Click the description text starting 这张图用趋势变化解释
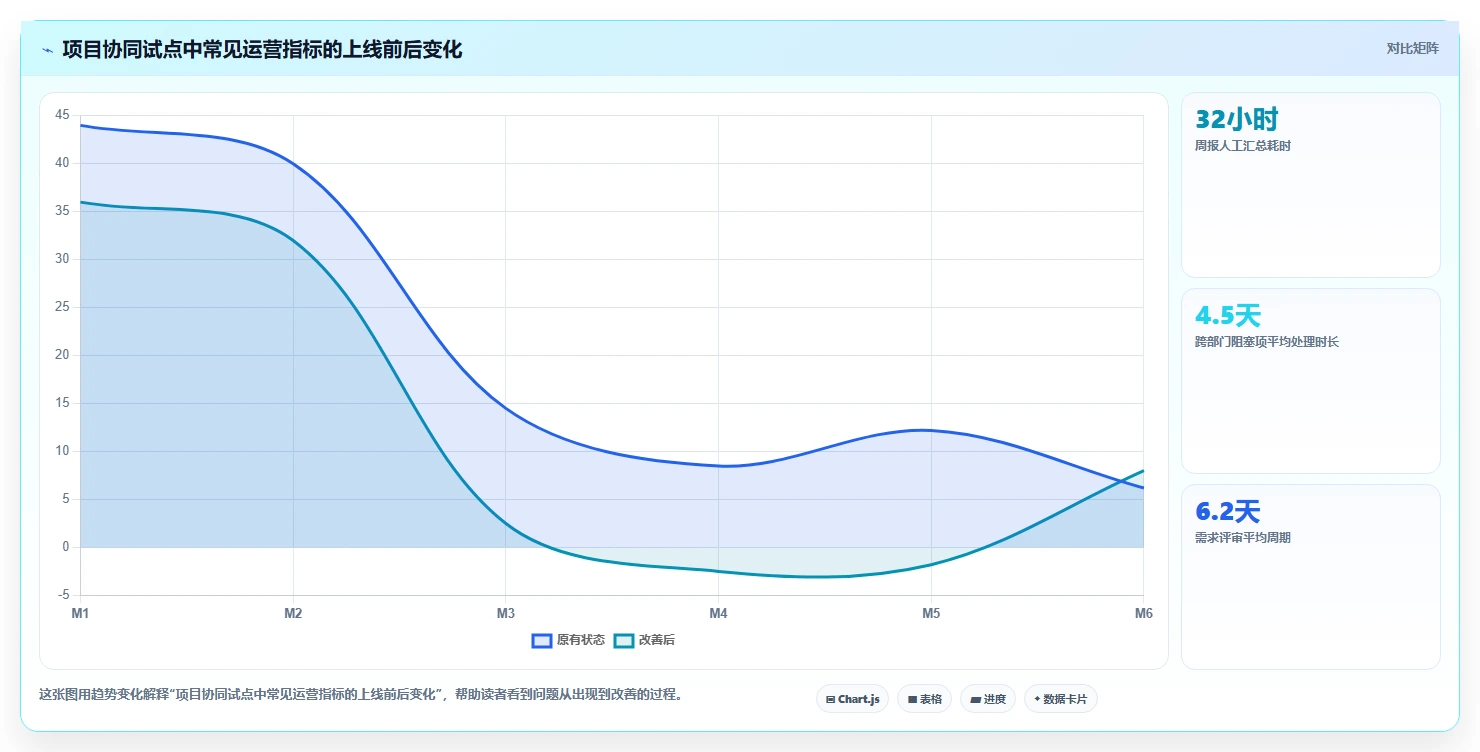Image resolution: width=1480 pixels, height=752 pixels. point(364,694)
